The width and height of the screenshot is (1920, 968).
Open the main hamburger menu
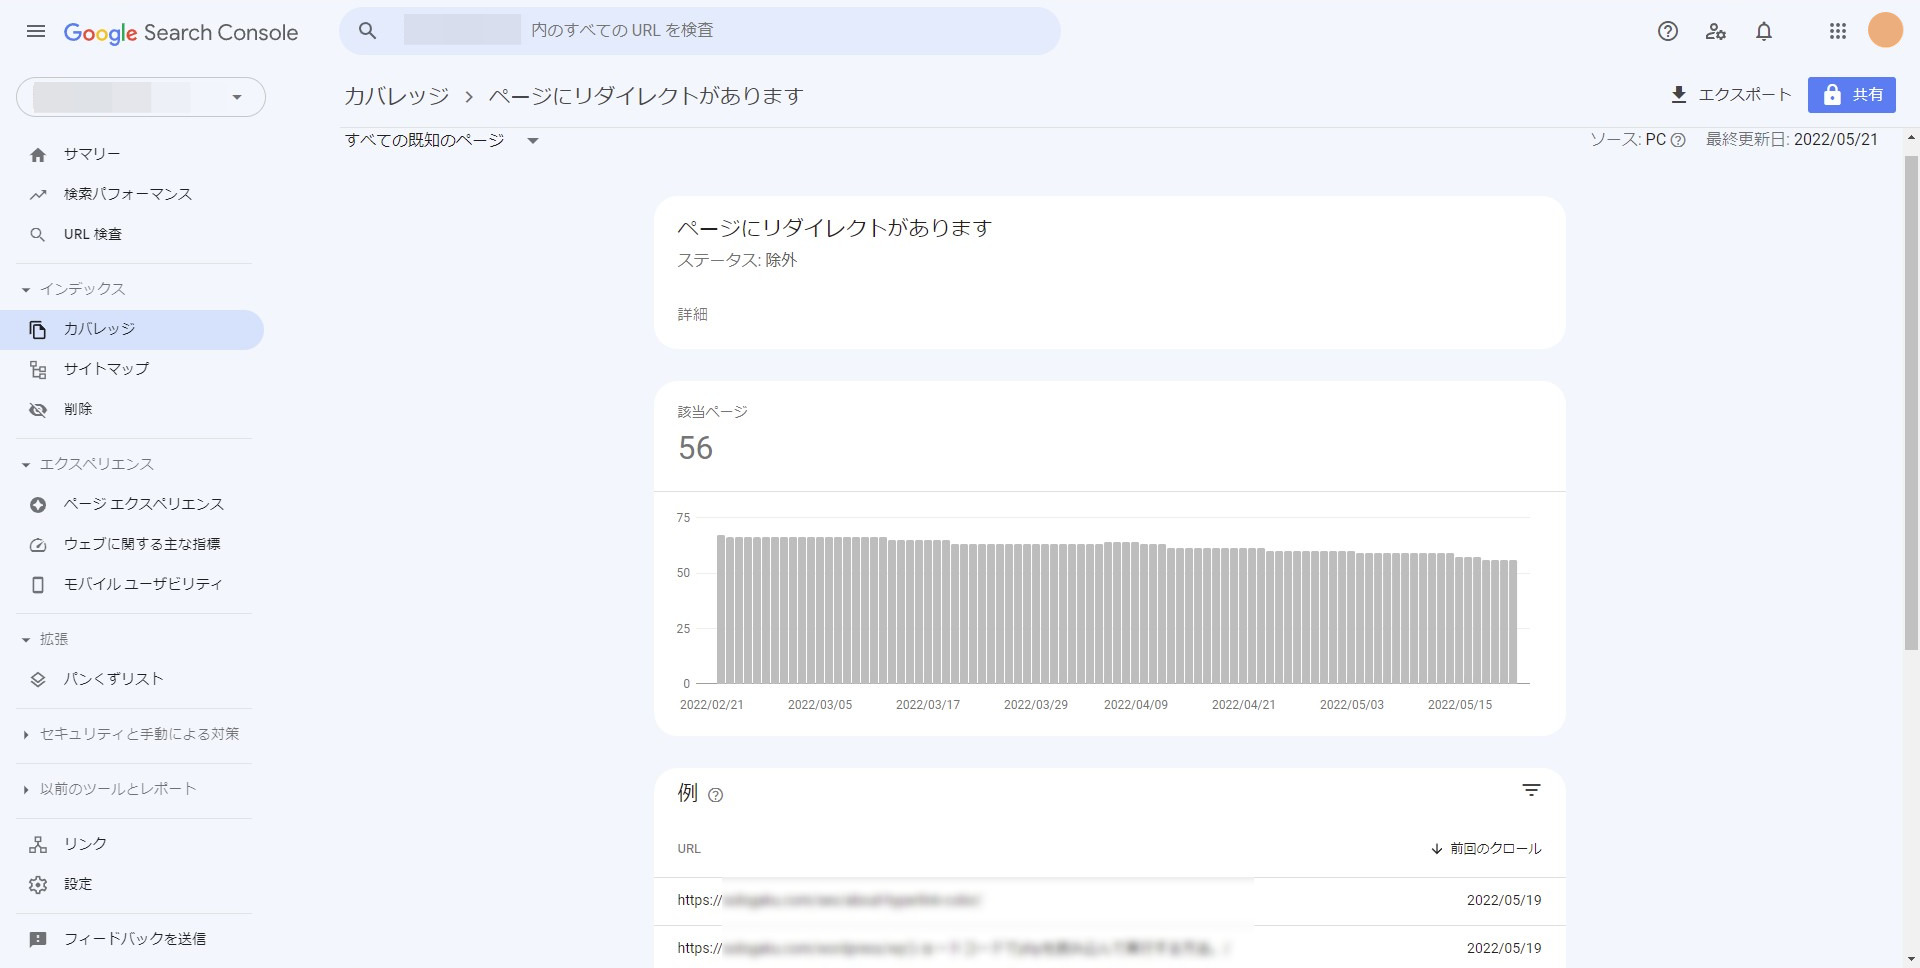(36, 31)
